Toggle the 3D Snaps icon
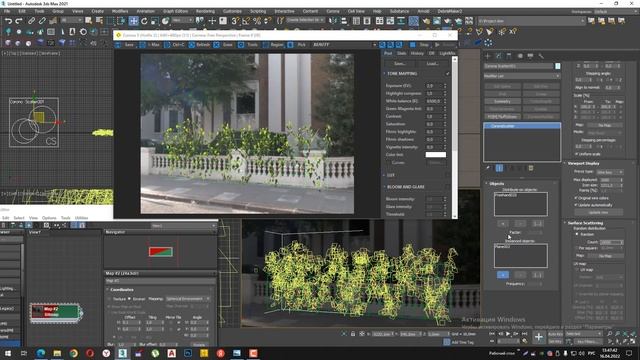640x360 pixels. pyautogui.click(x=235, y=20)
